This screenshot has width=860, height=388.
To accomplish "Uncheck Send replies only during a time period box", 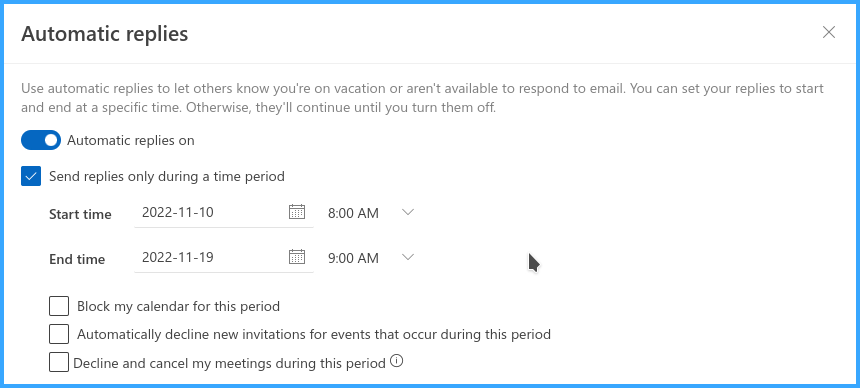I will 31,176.
